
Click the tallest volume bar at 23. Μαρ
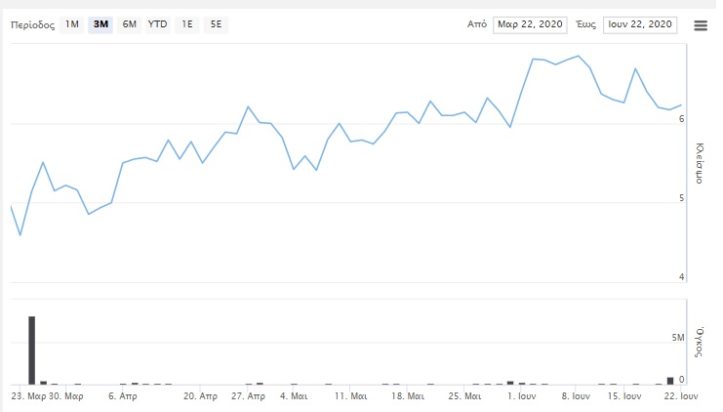click(32, 350)
